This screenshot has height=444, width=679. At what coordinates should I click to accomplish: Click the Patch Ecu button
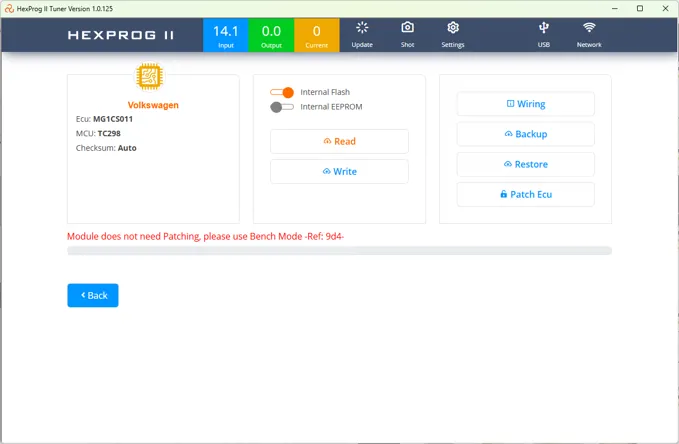(526, 194)
